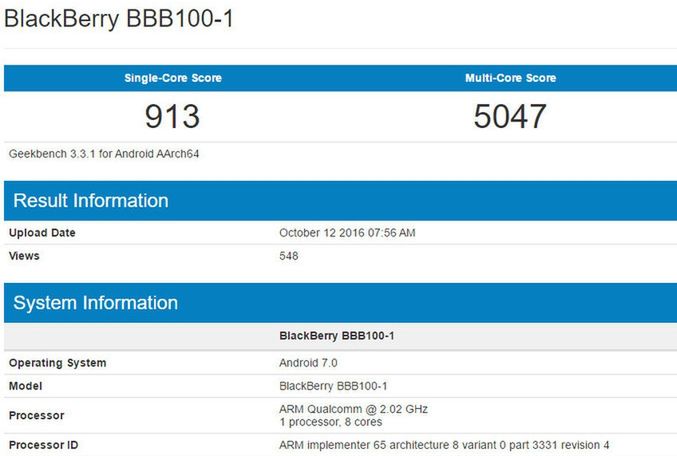Select the Android 7.0 value

[308, 363]
